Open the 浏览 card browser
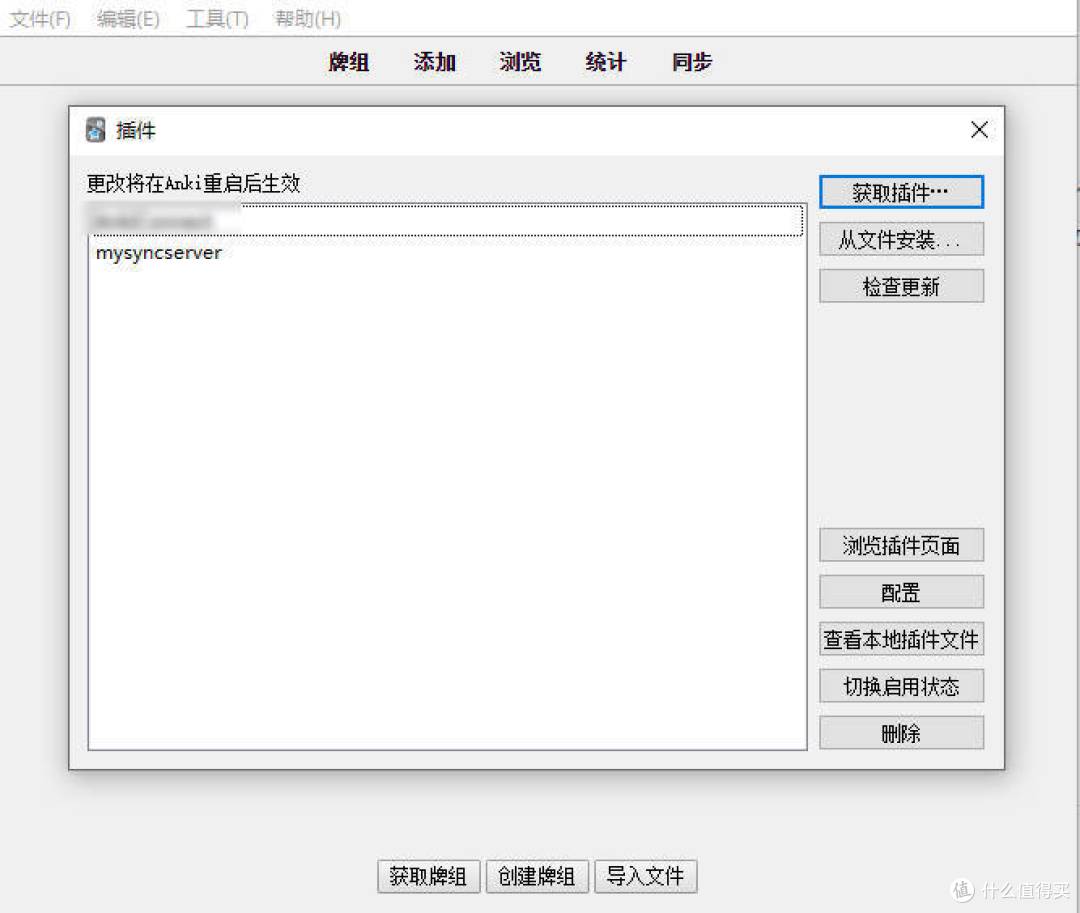 tap(519, 62)
